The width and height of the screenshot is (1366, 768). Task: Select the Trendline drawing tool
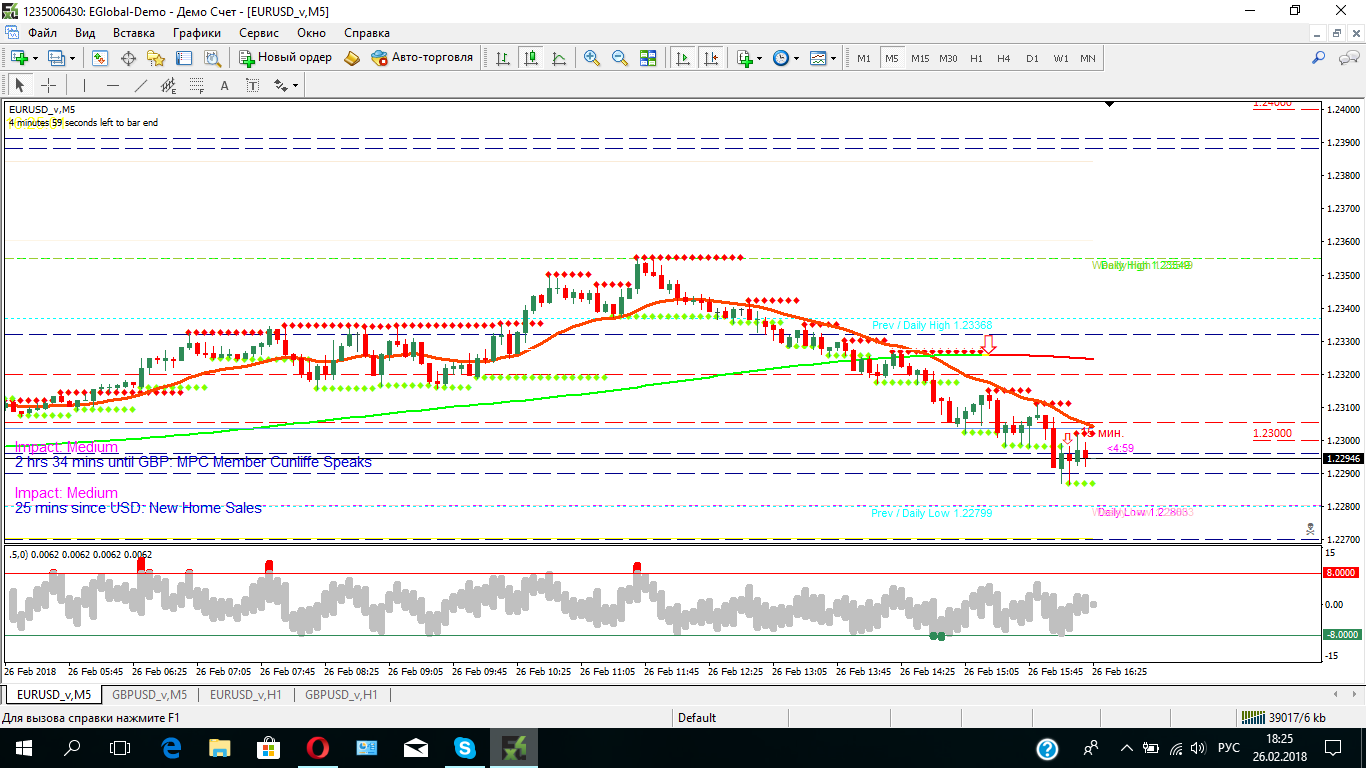(141, 85)
